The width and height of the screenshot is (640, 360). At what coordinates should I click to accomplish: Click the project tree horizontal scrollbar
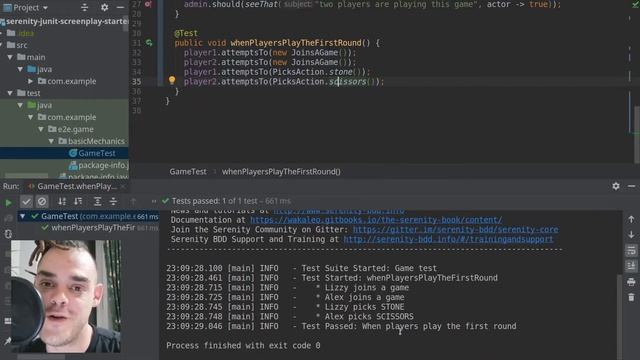point(27,176)
